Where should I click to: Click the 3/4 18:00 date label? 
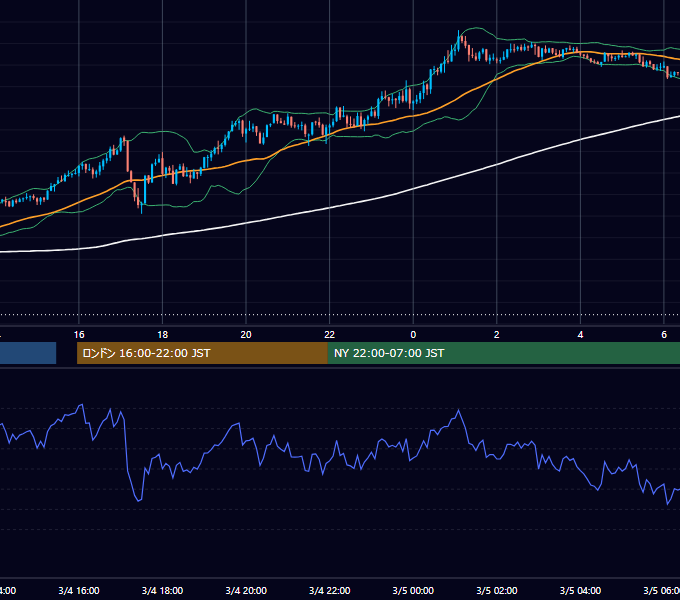click(163, 590)
